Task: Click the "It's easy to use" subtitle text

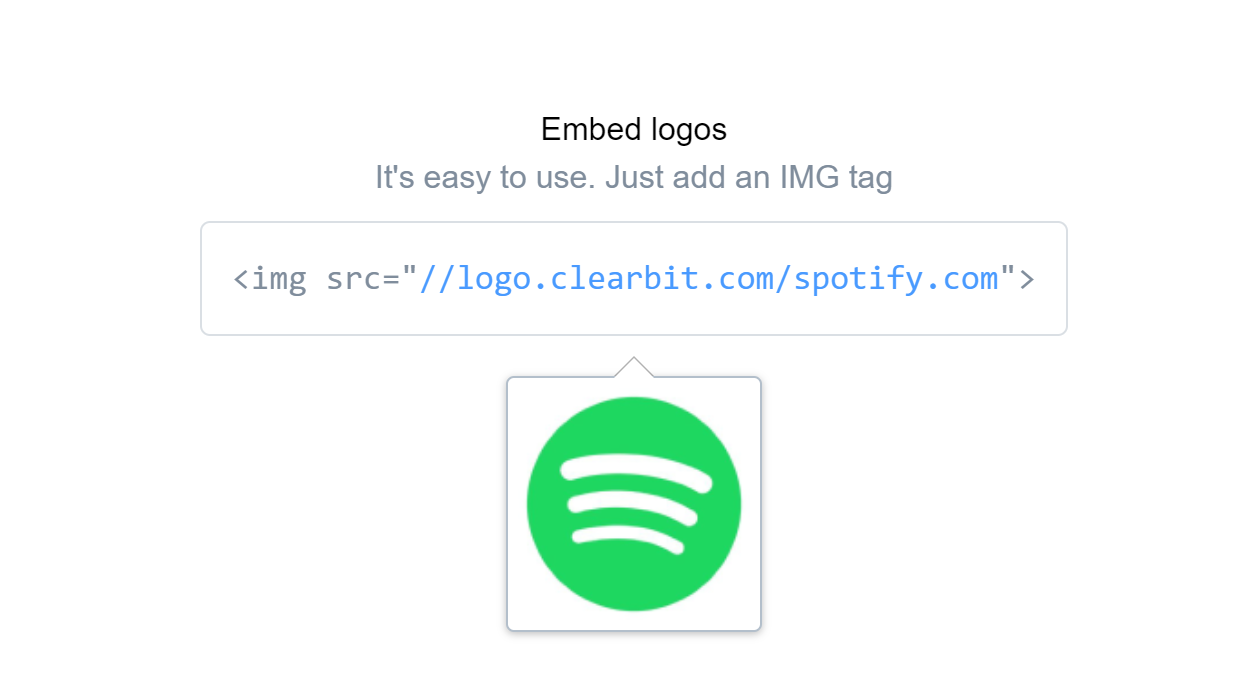Action: (x=486, y=177)
